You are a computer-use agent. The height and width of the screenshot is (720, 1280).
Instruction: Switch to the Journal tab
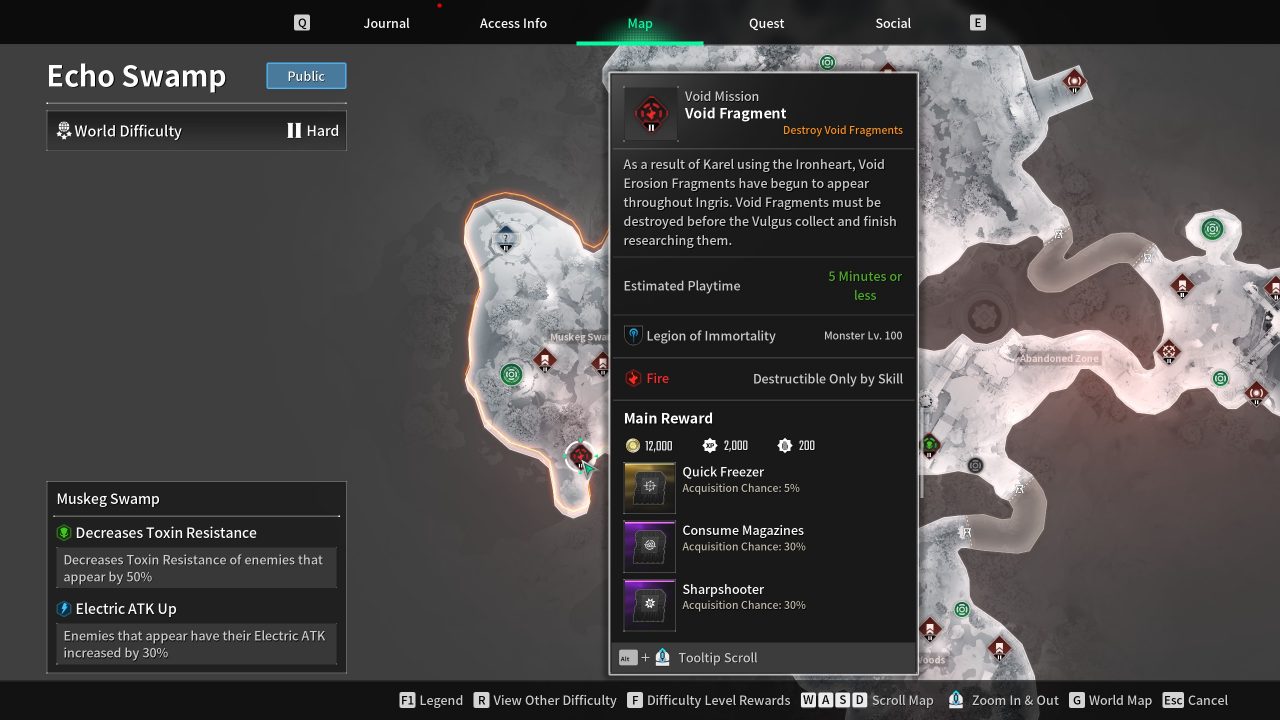point(386,22)
